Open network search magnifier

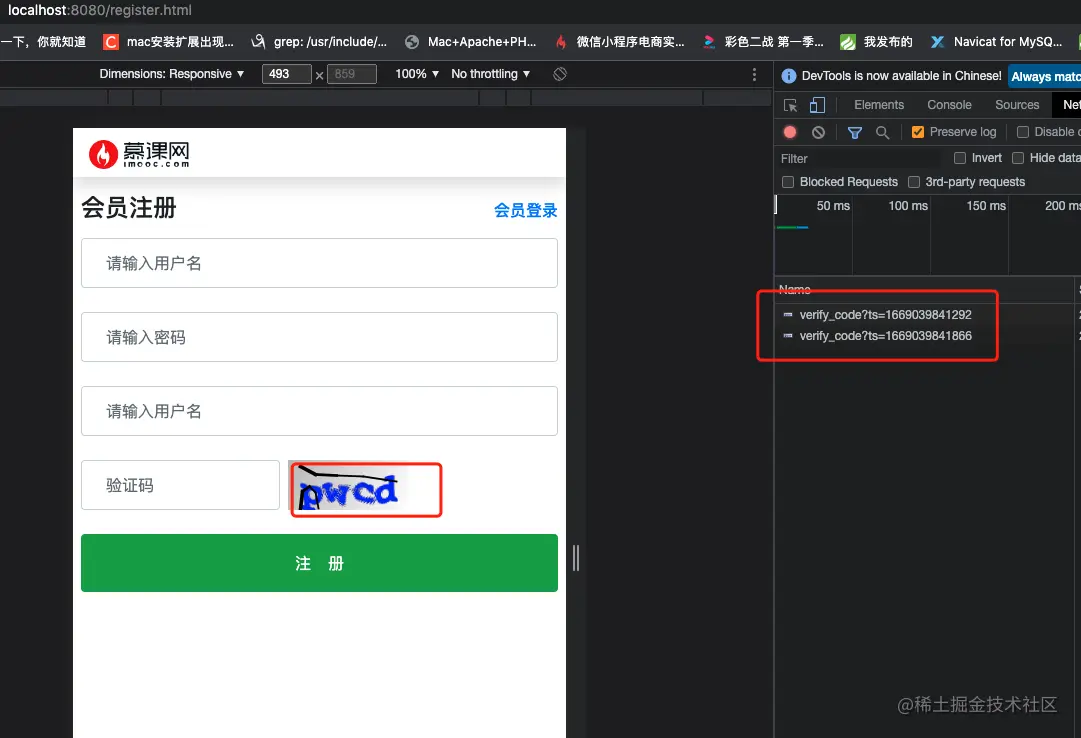[x=882, y=132]
